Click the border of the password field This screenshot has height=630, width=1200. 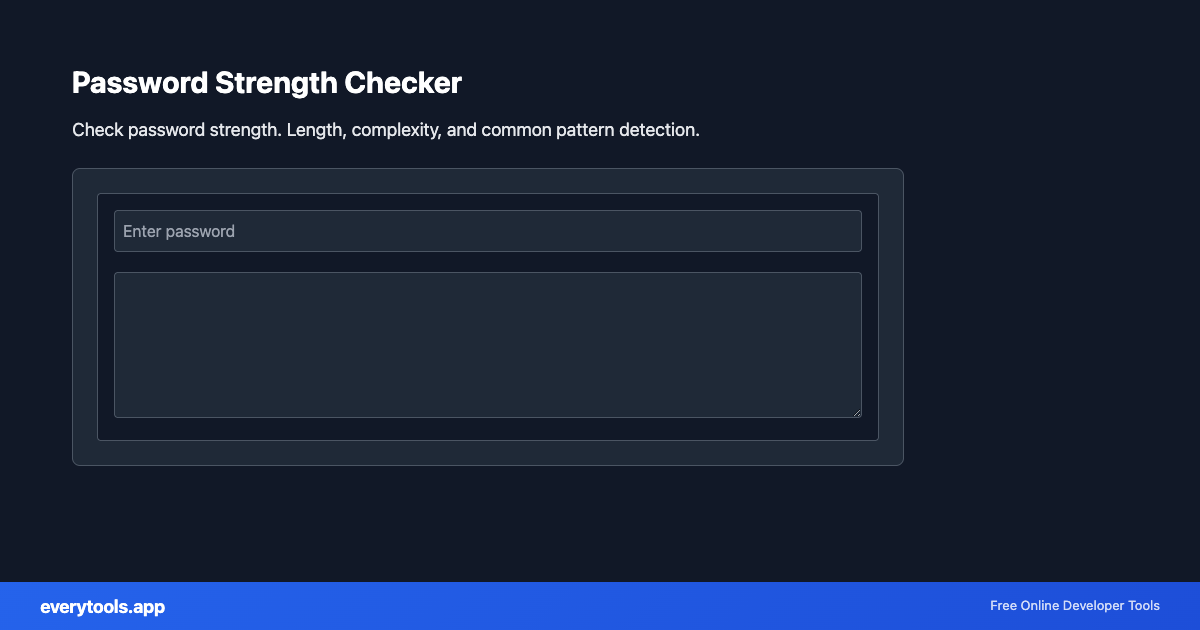pos(487,210)
